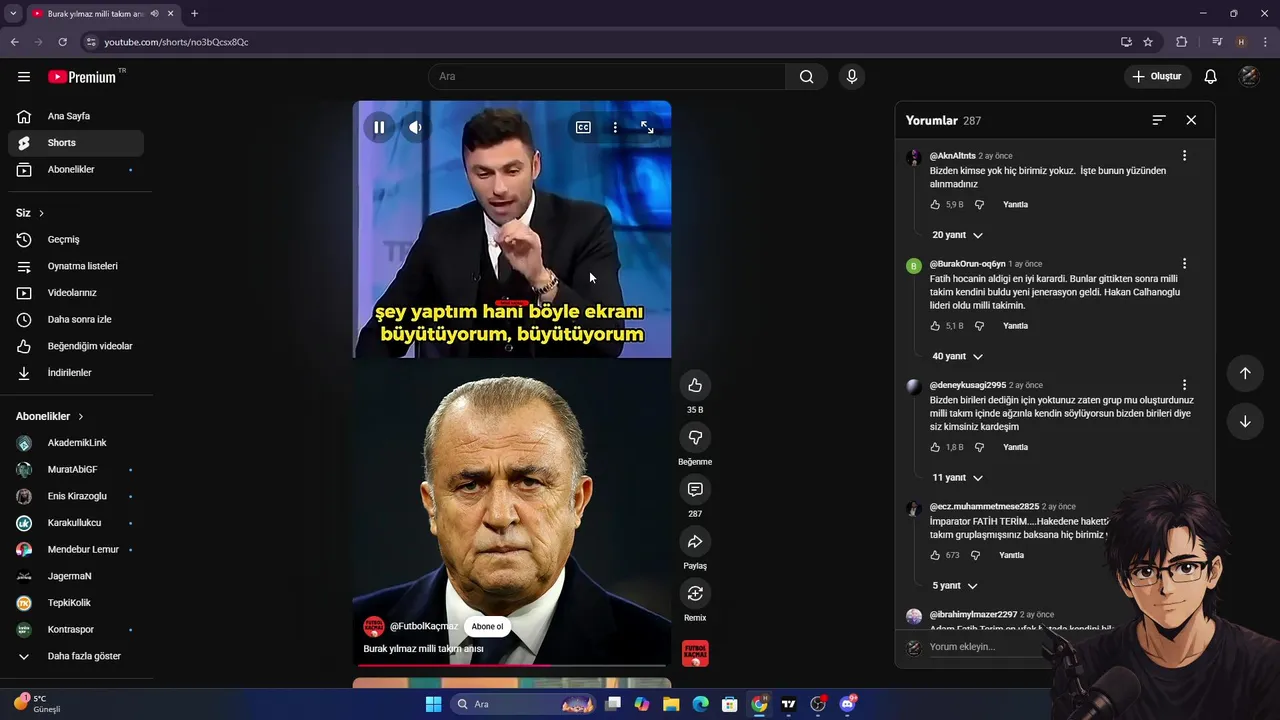Bookmark this page with the star icon

point(1148,42)
